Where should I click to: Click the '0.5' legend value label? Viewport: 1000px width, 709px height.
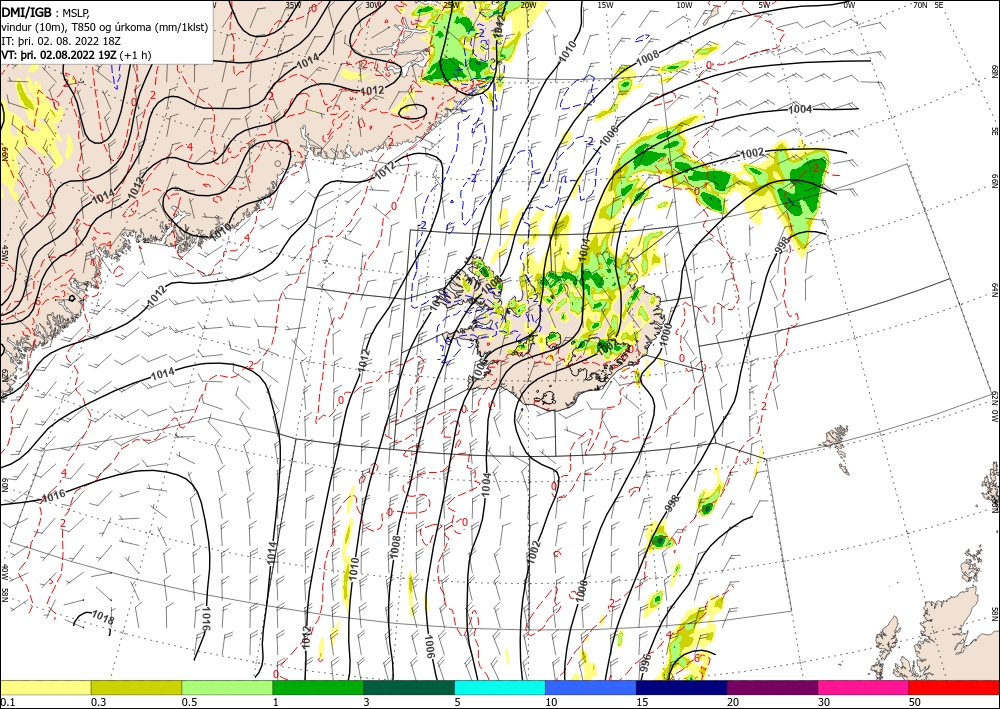(189, 702)
